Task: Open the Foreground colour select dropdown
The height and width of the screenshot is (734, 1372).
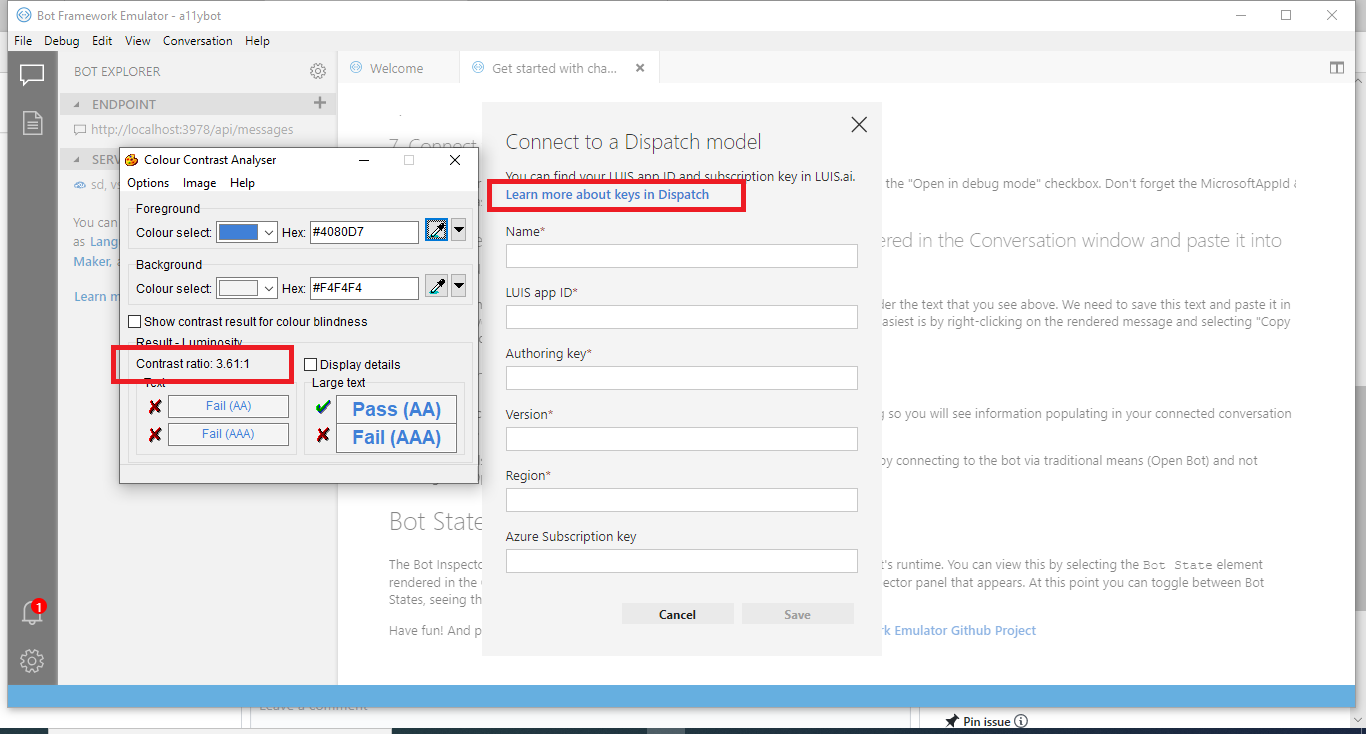Action: pyautogui.click(x=266, y=230)
